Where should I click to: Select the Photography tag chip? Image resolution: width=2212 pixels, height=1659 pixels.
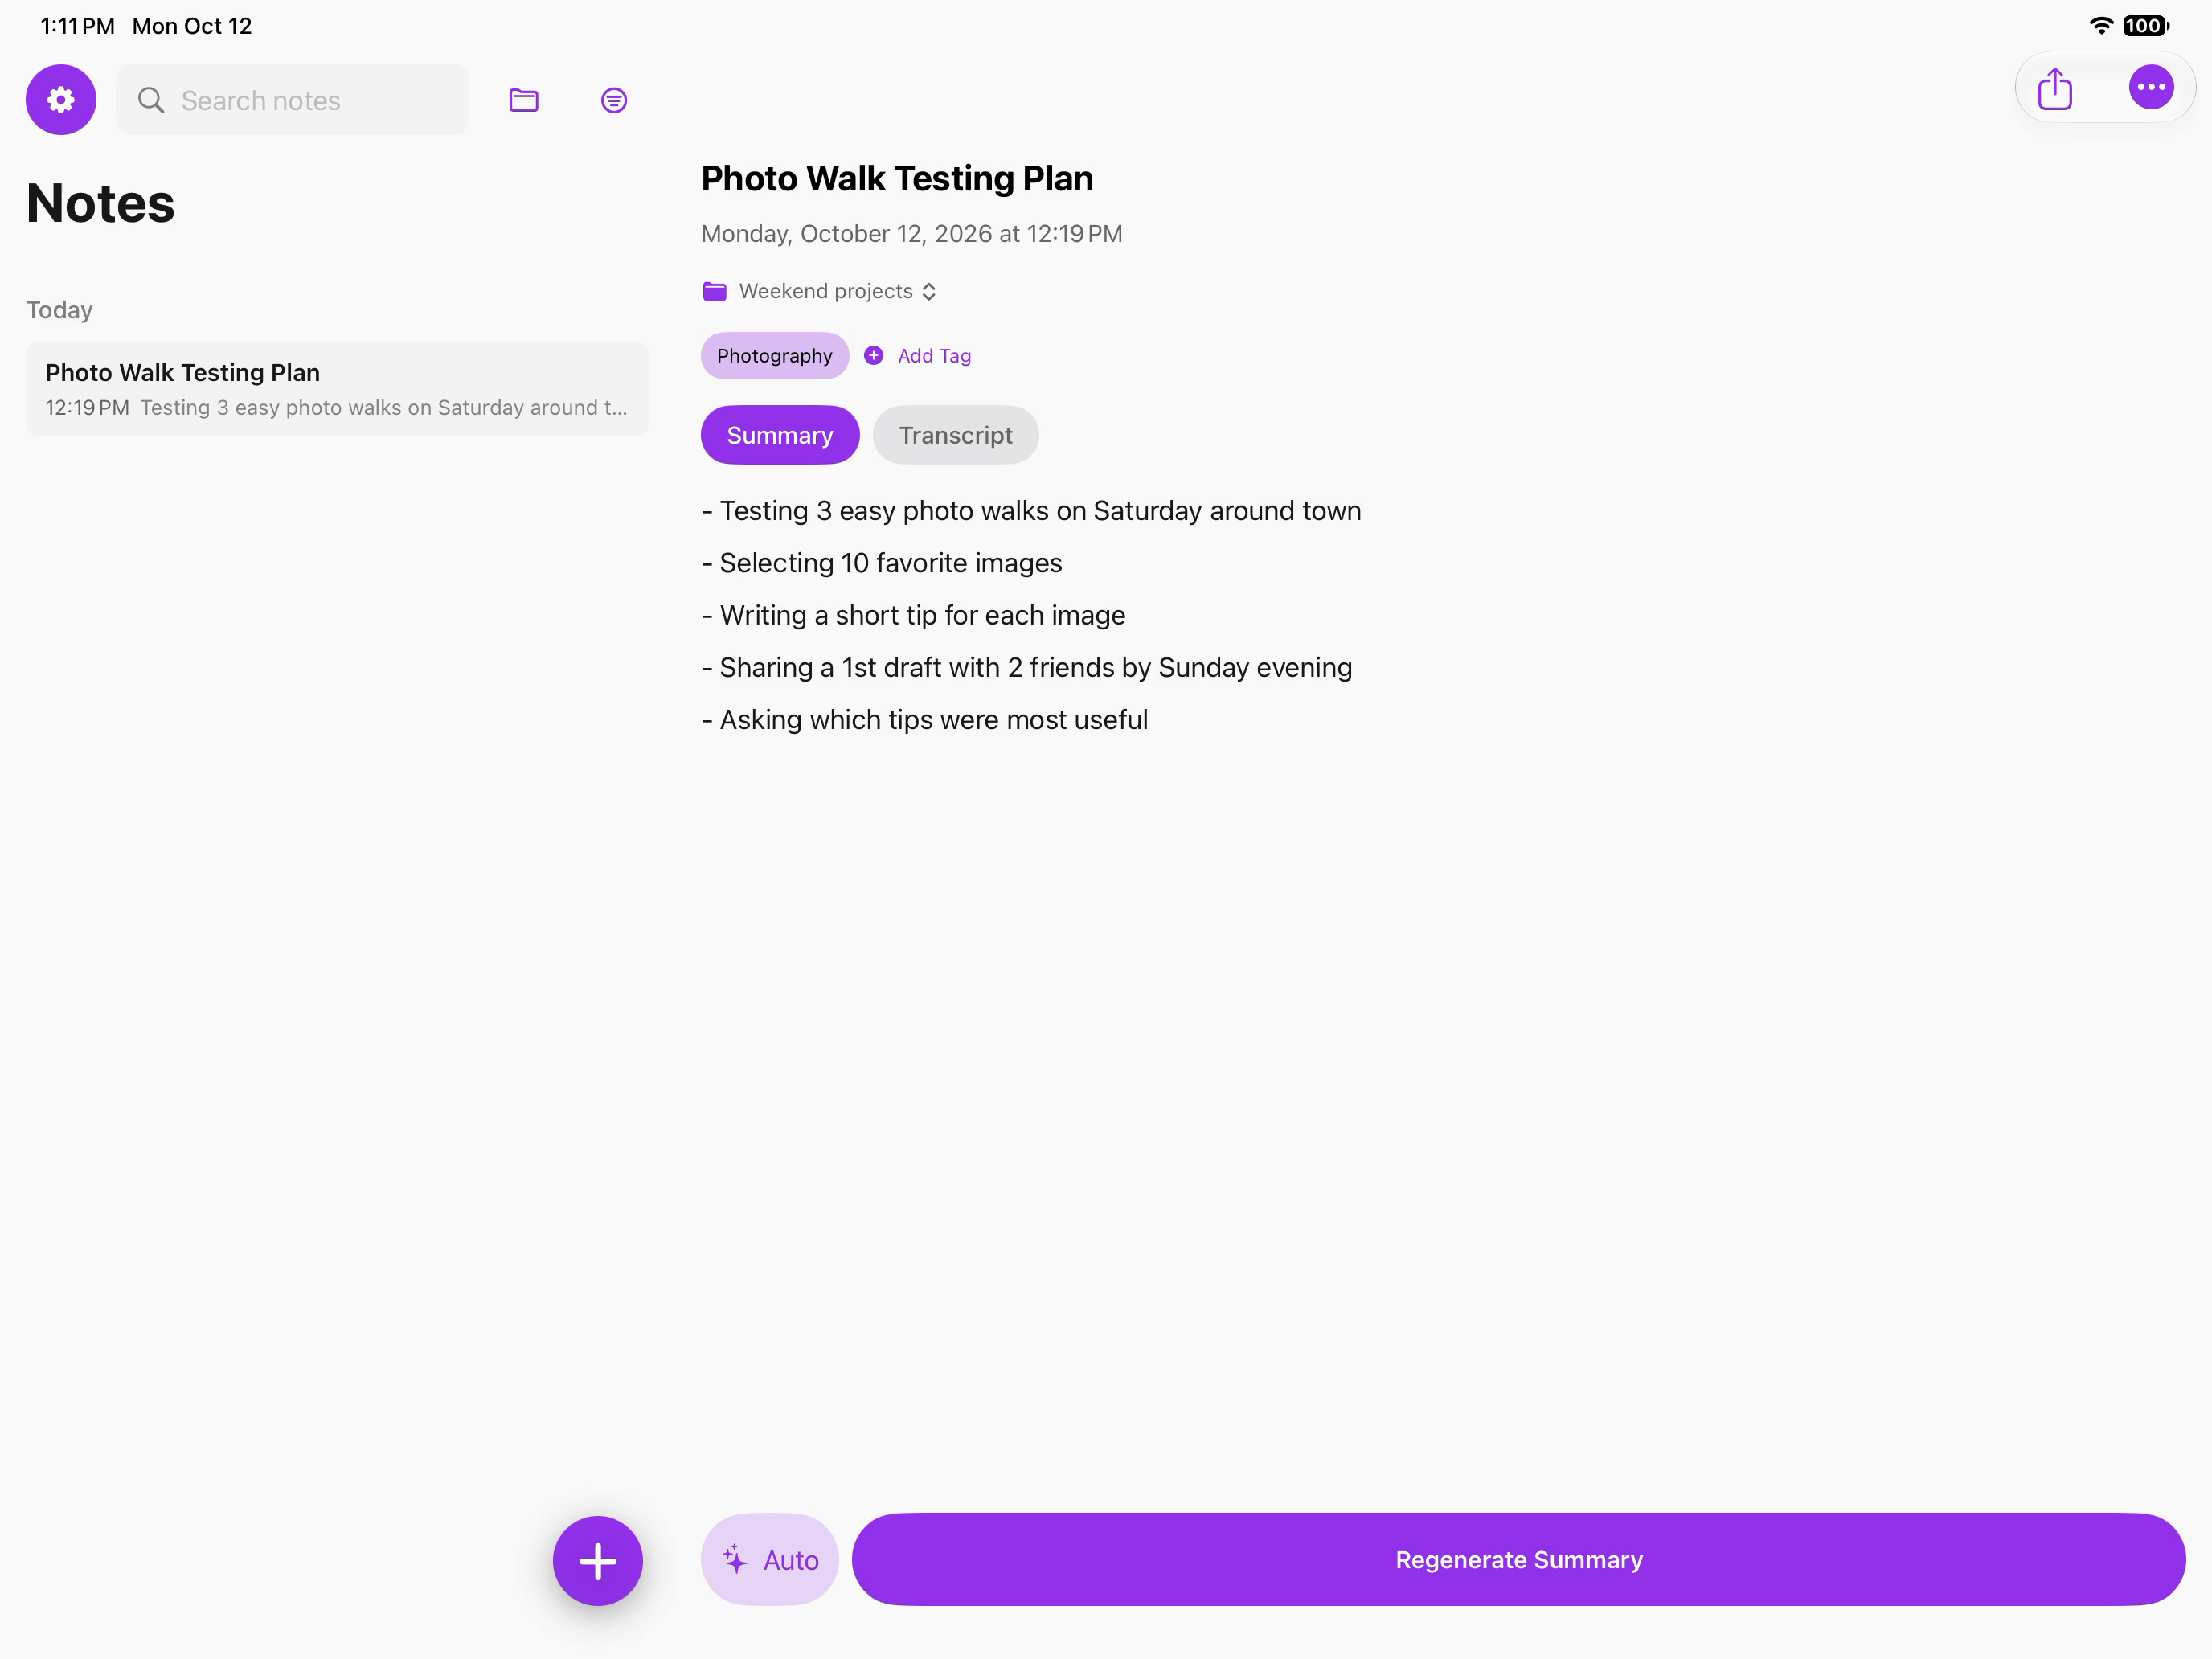774,355
